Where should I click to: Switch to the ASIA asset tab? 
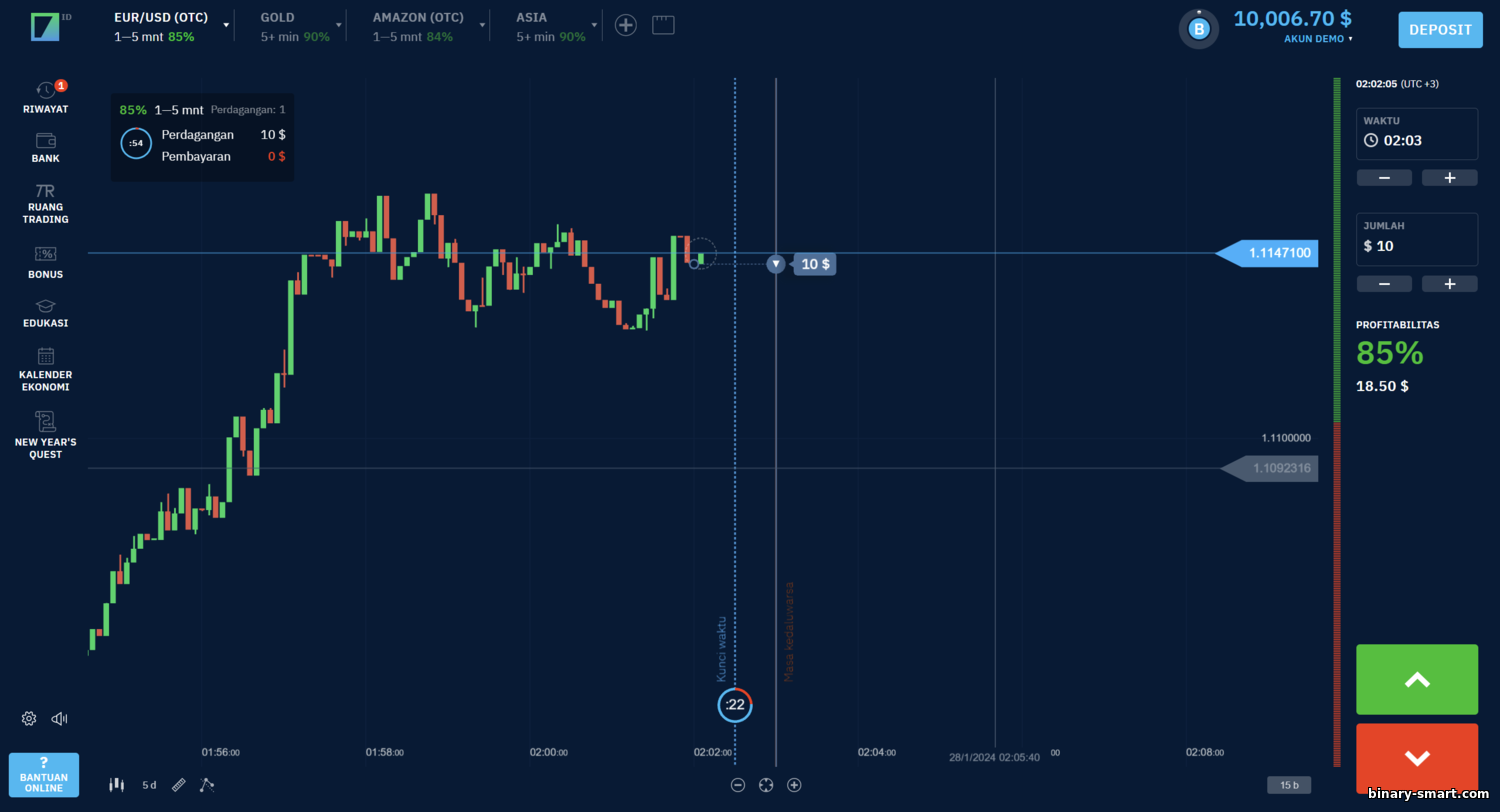tap(551, 26)
